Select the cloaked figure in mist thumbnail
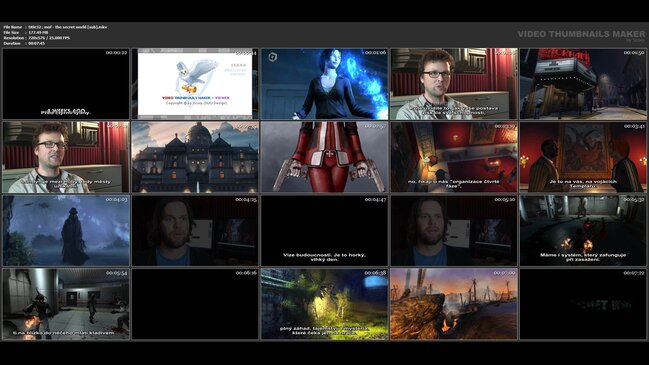The width and height of the screenshot is (649, 365). click(66, 231)
